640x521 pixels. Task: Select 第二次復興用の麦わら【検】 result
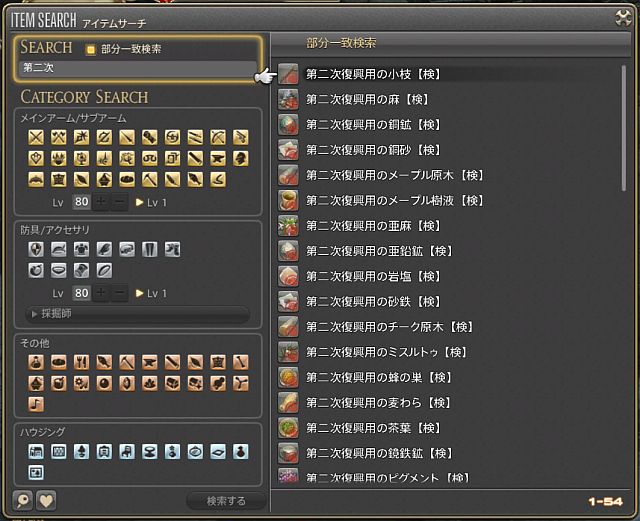tap(447, 403)
